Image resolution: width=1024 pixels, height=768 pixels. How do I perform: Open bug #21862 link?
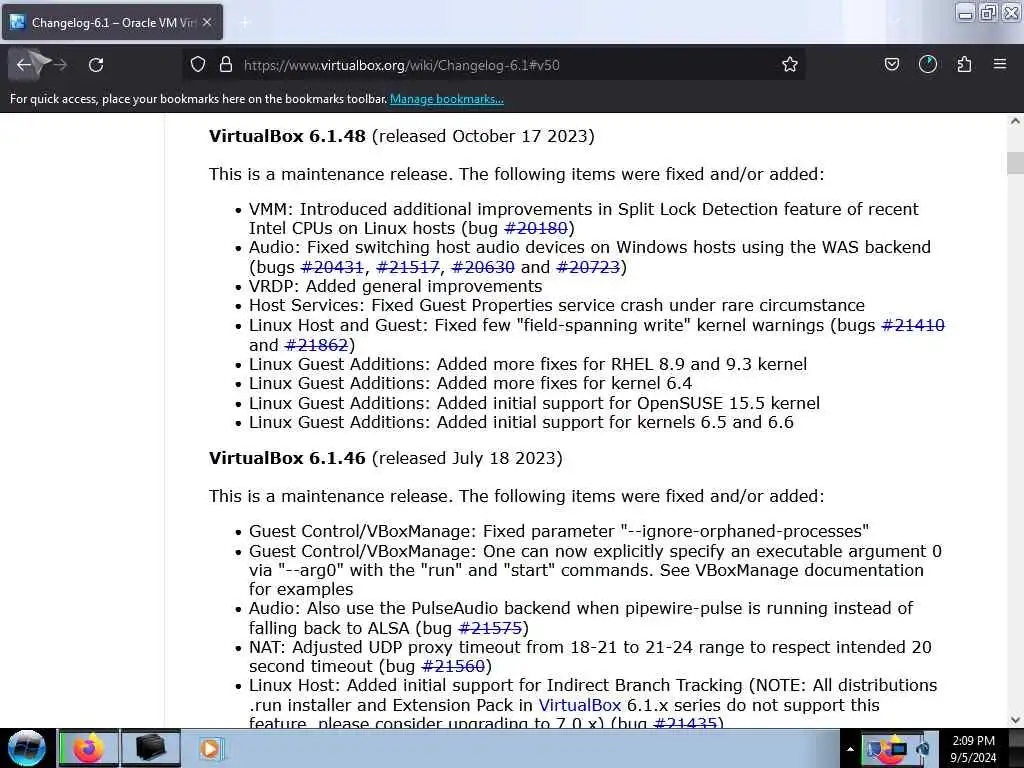(x=317, y=345)
